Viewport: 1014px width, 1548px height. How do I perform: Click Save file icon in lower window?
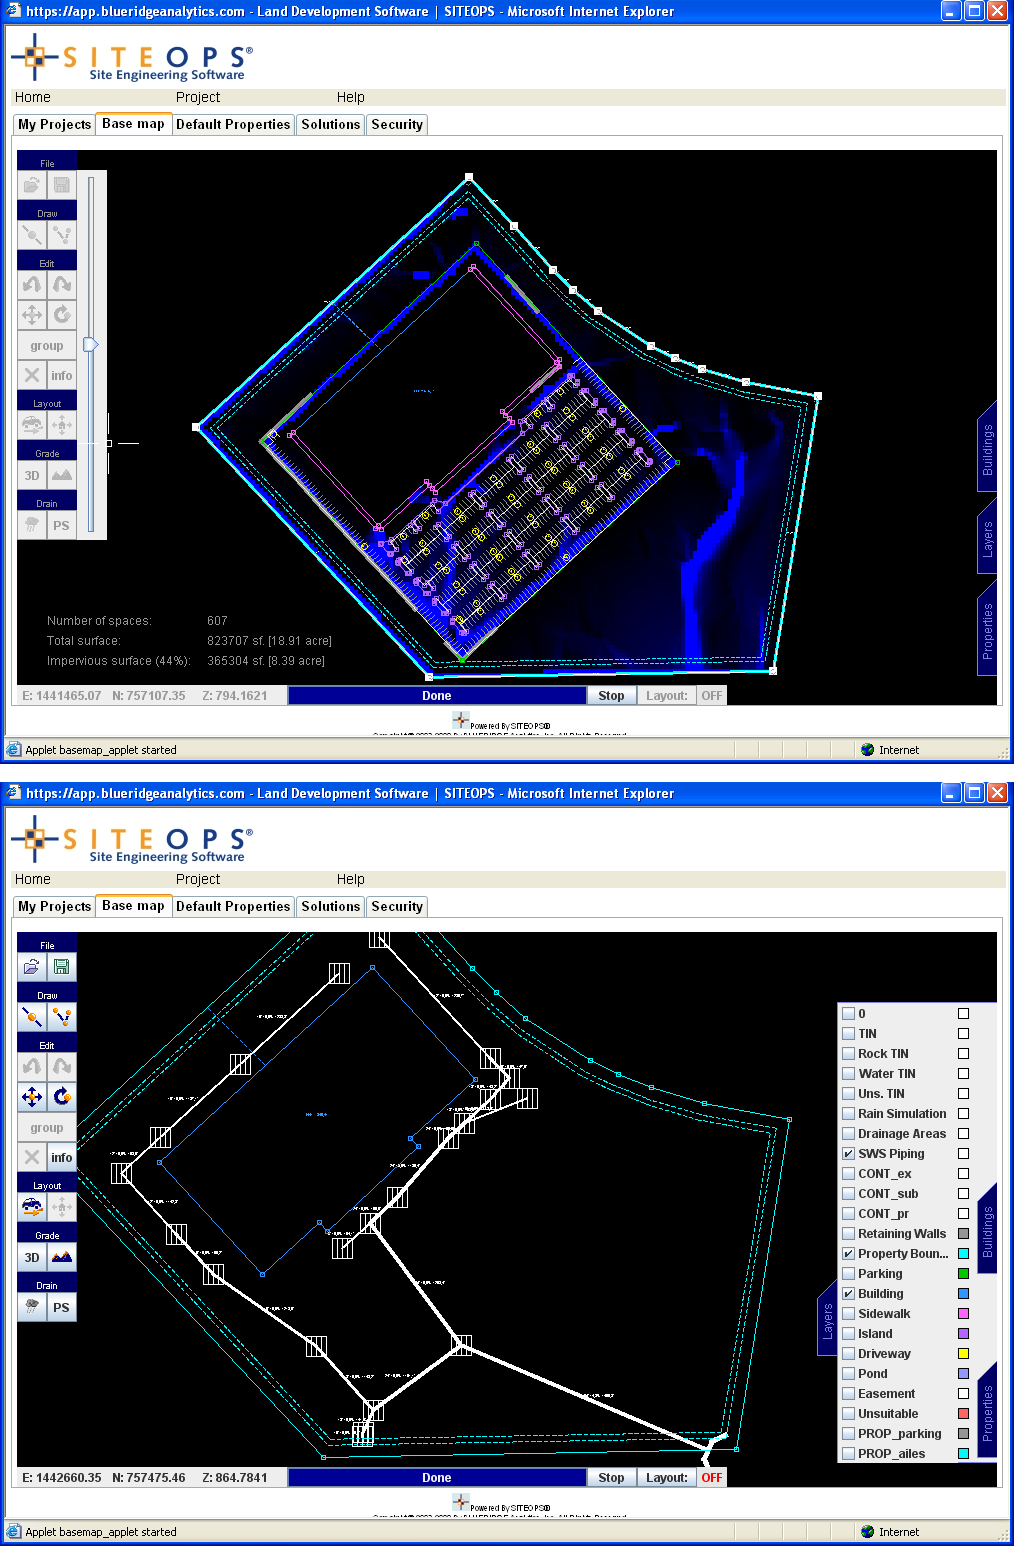pyautogui.click(x=62, y=967)
